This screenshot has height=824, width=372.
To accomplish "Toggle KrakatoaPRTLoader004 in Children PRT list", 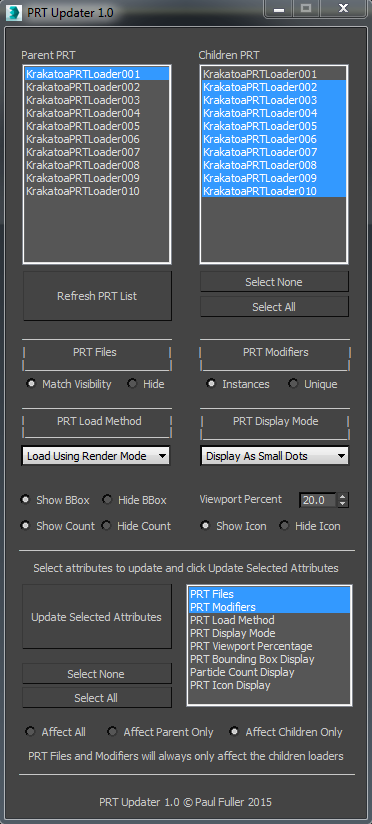I will tap(274, 113).
